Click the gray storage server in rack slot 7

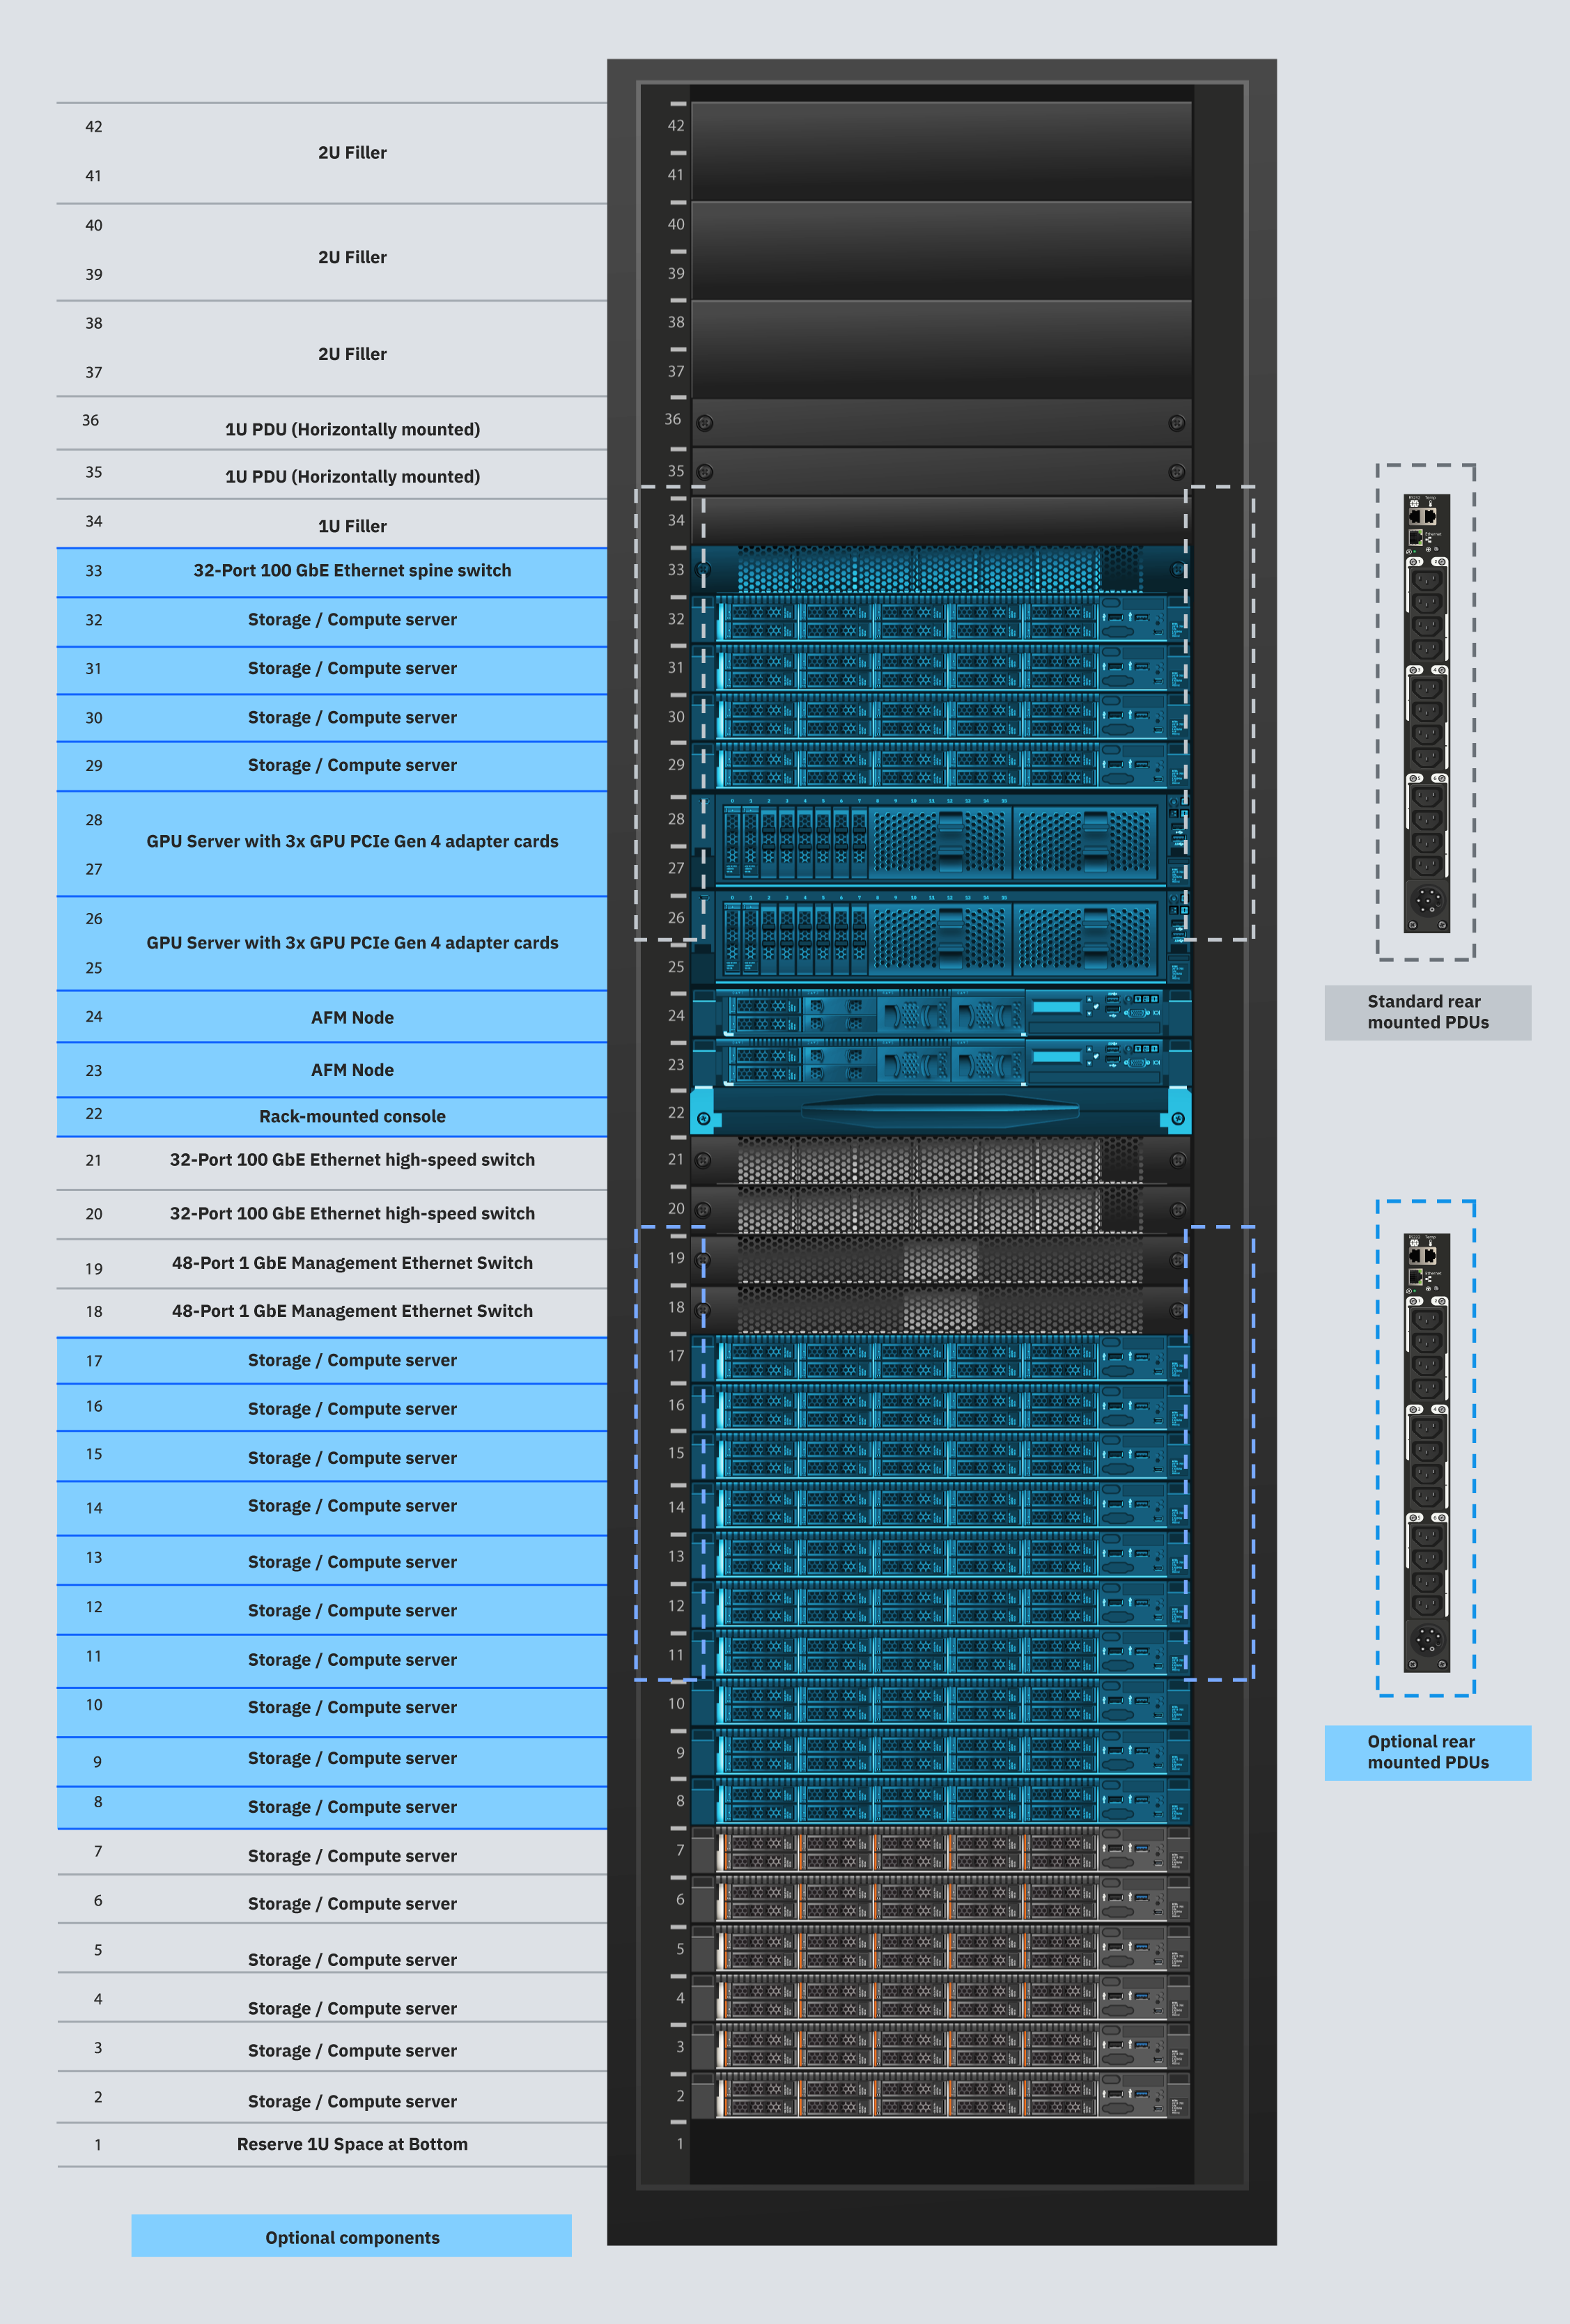point(940,1851)
